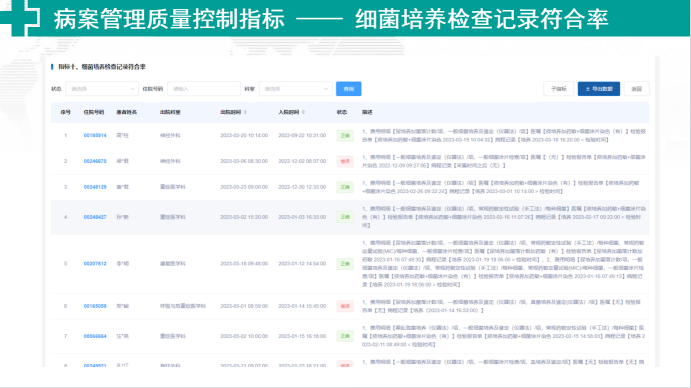
Task: Click the green 正确 status tag in row 3
Action: [x=345, y=187]
